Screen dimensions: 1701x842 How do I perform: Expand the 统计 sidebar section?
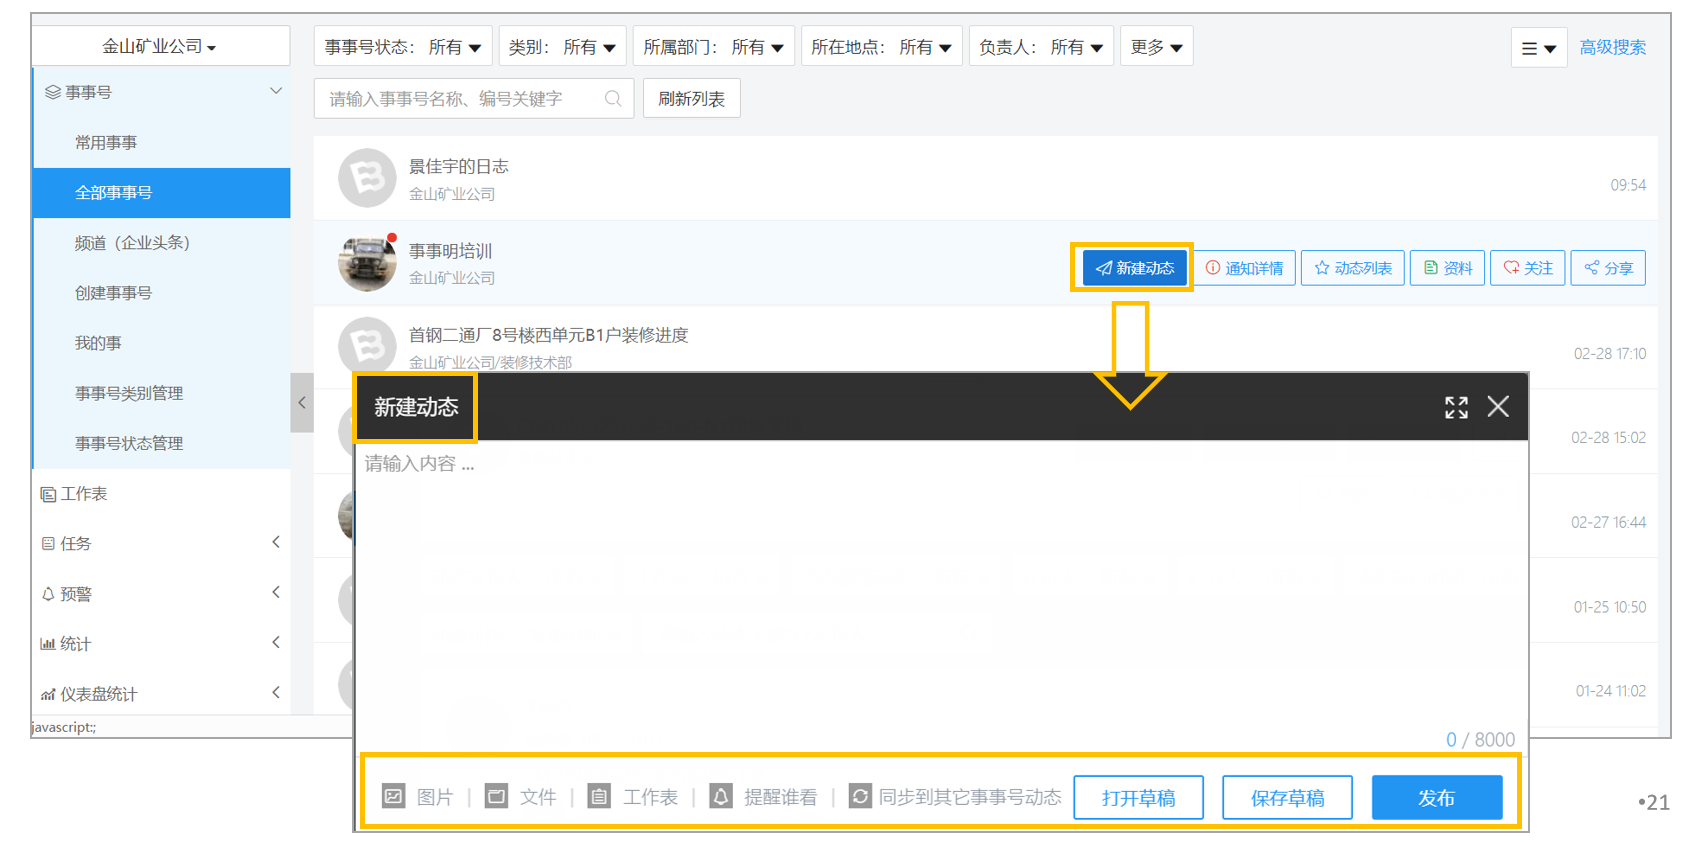(x=161, y=644)
